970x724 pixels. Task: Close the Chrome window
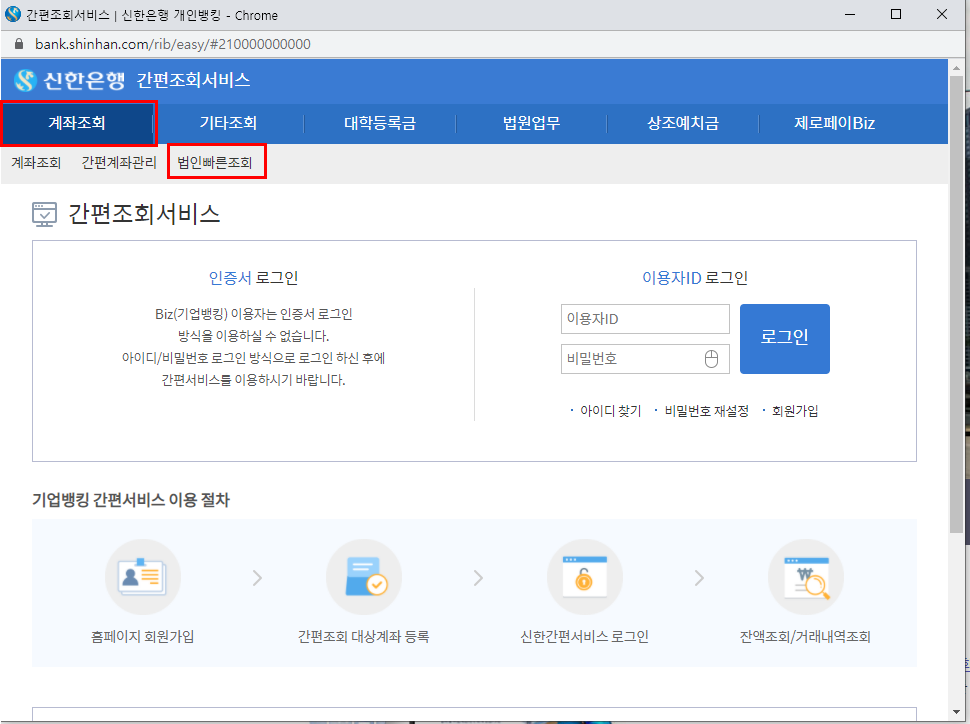[942, 14]
